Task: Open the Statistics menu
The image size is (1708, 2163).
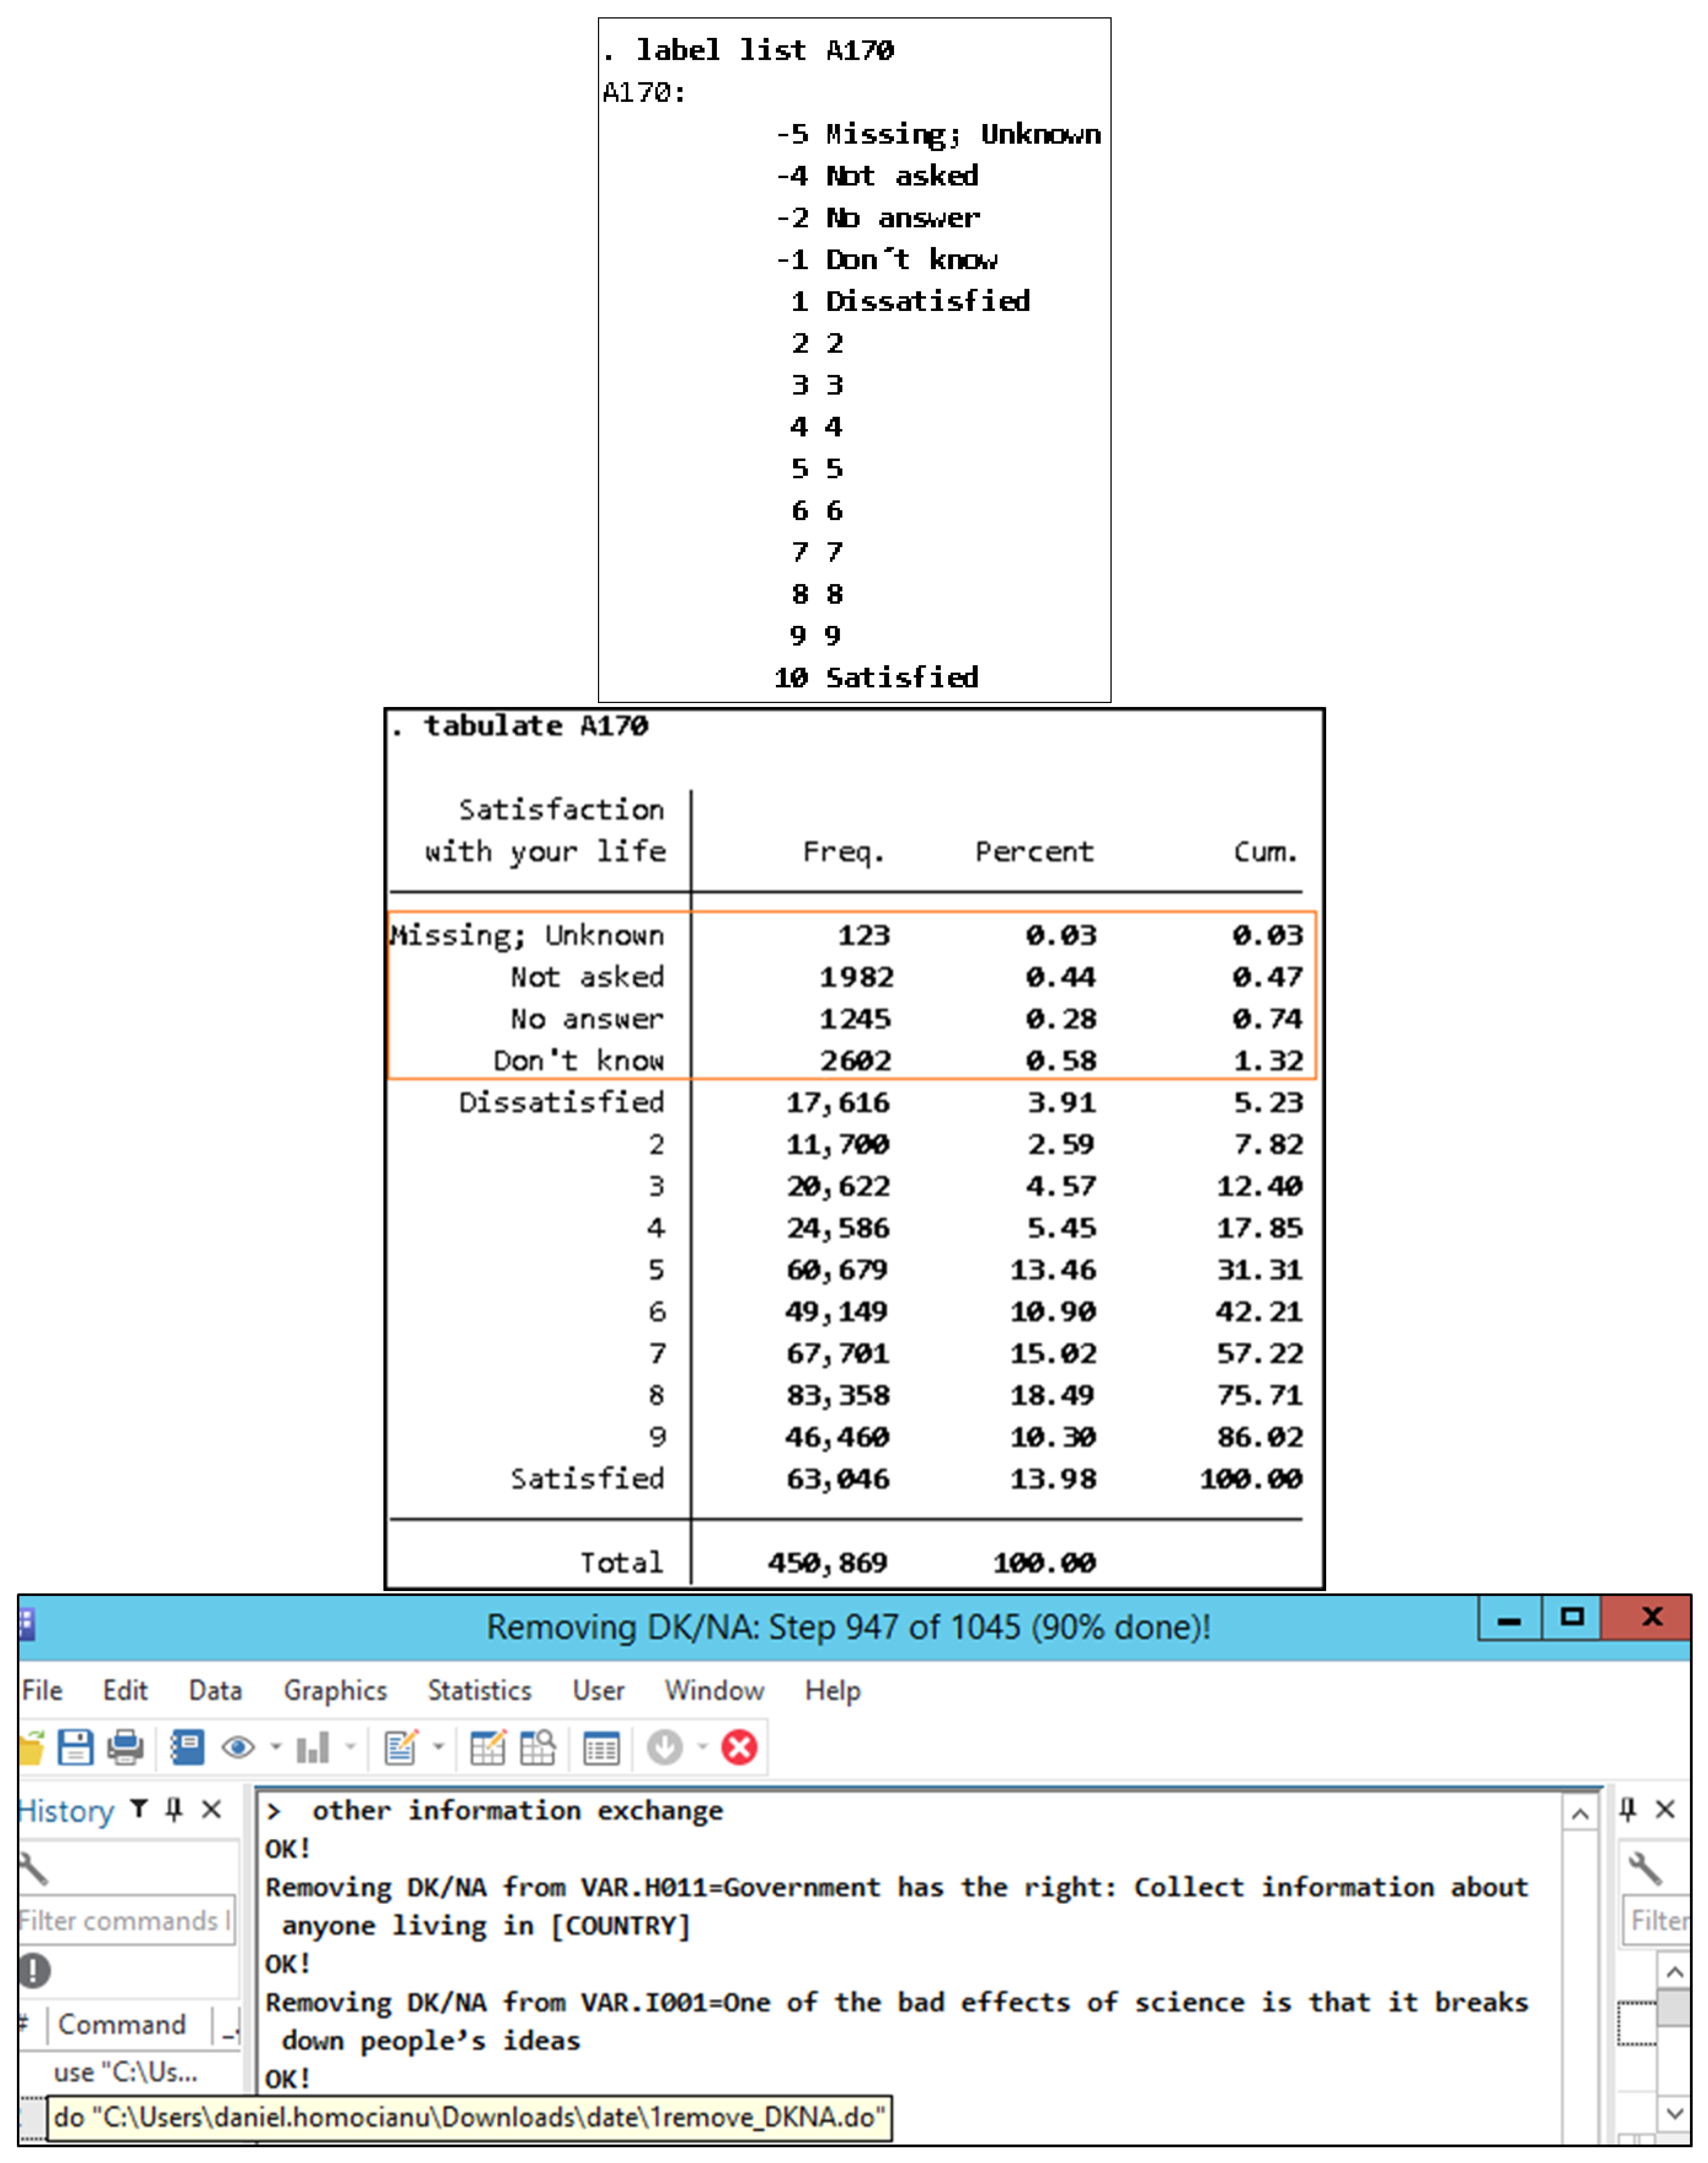Action: [479, 1690]
